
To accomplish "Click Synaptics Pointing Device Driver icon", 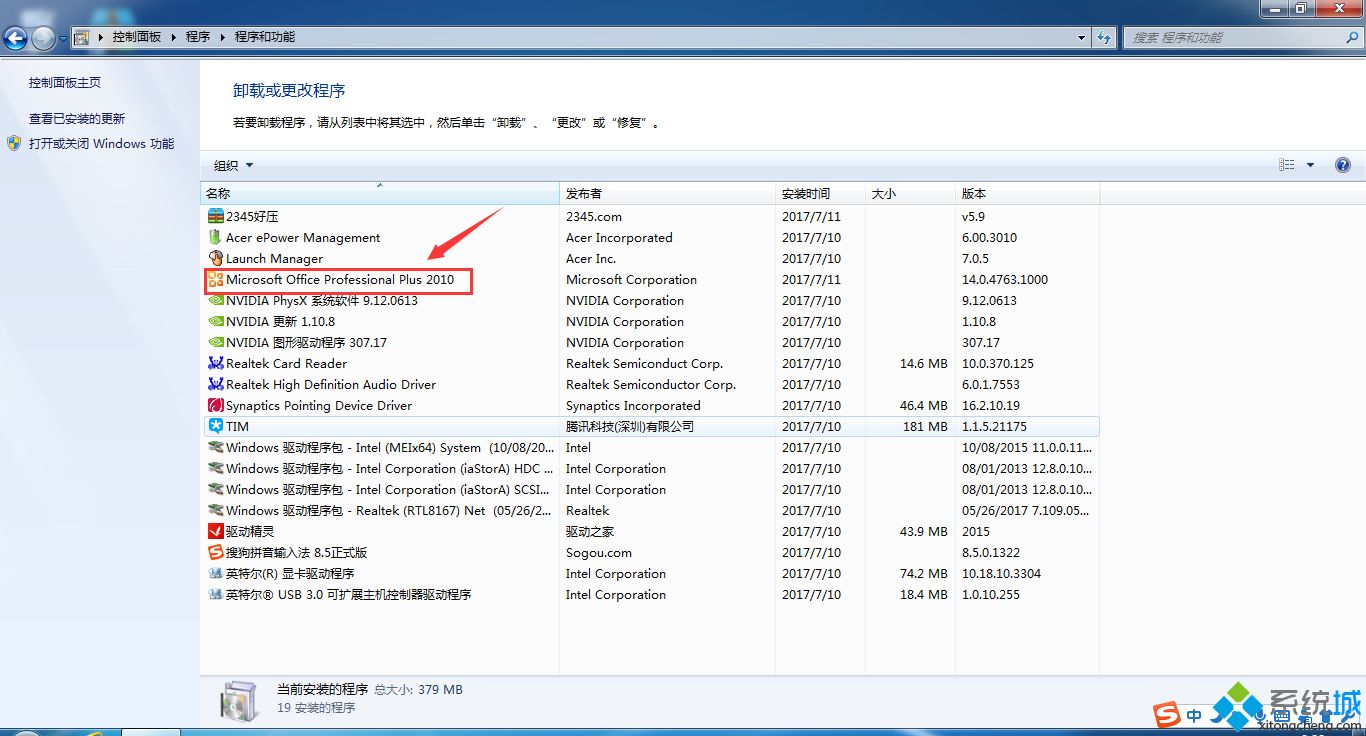I will 215,405.
